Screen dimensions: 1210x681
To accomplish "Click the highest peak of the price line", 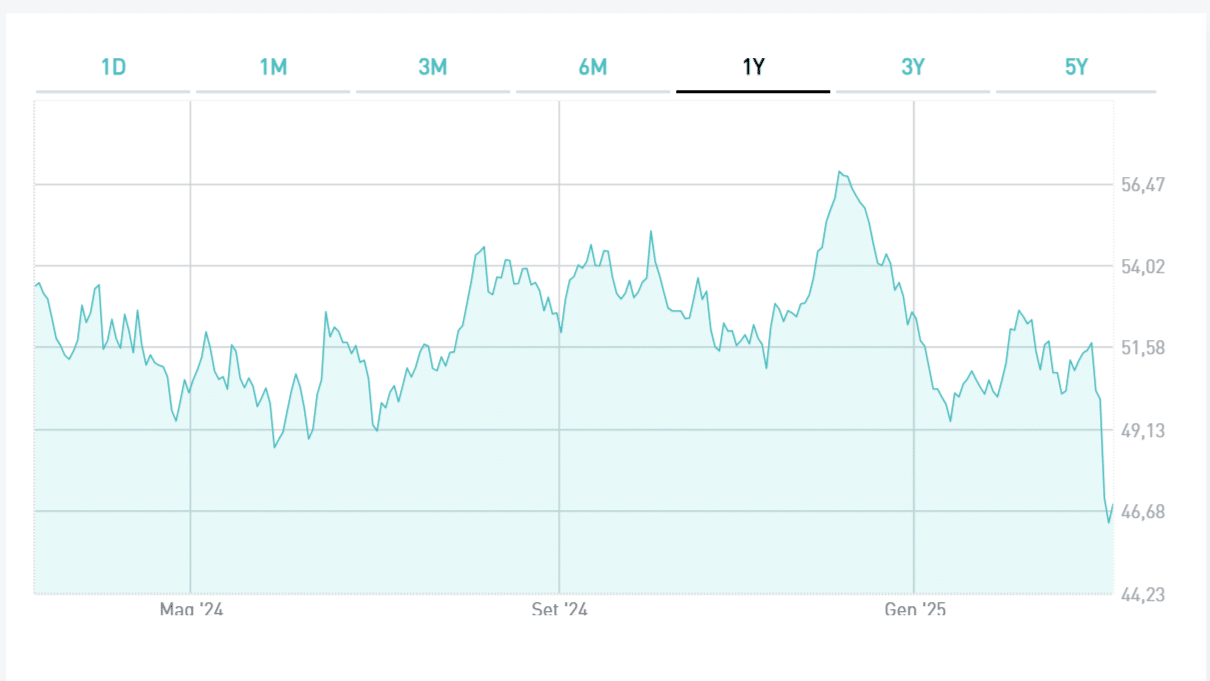I will (x=840, y=172).
